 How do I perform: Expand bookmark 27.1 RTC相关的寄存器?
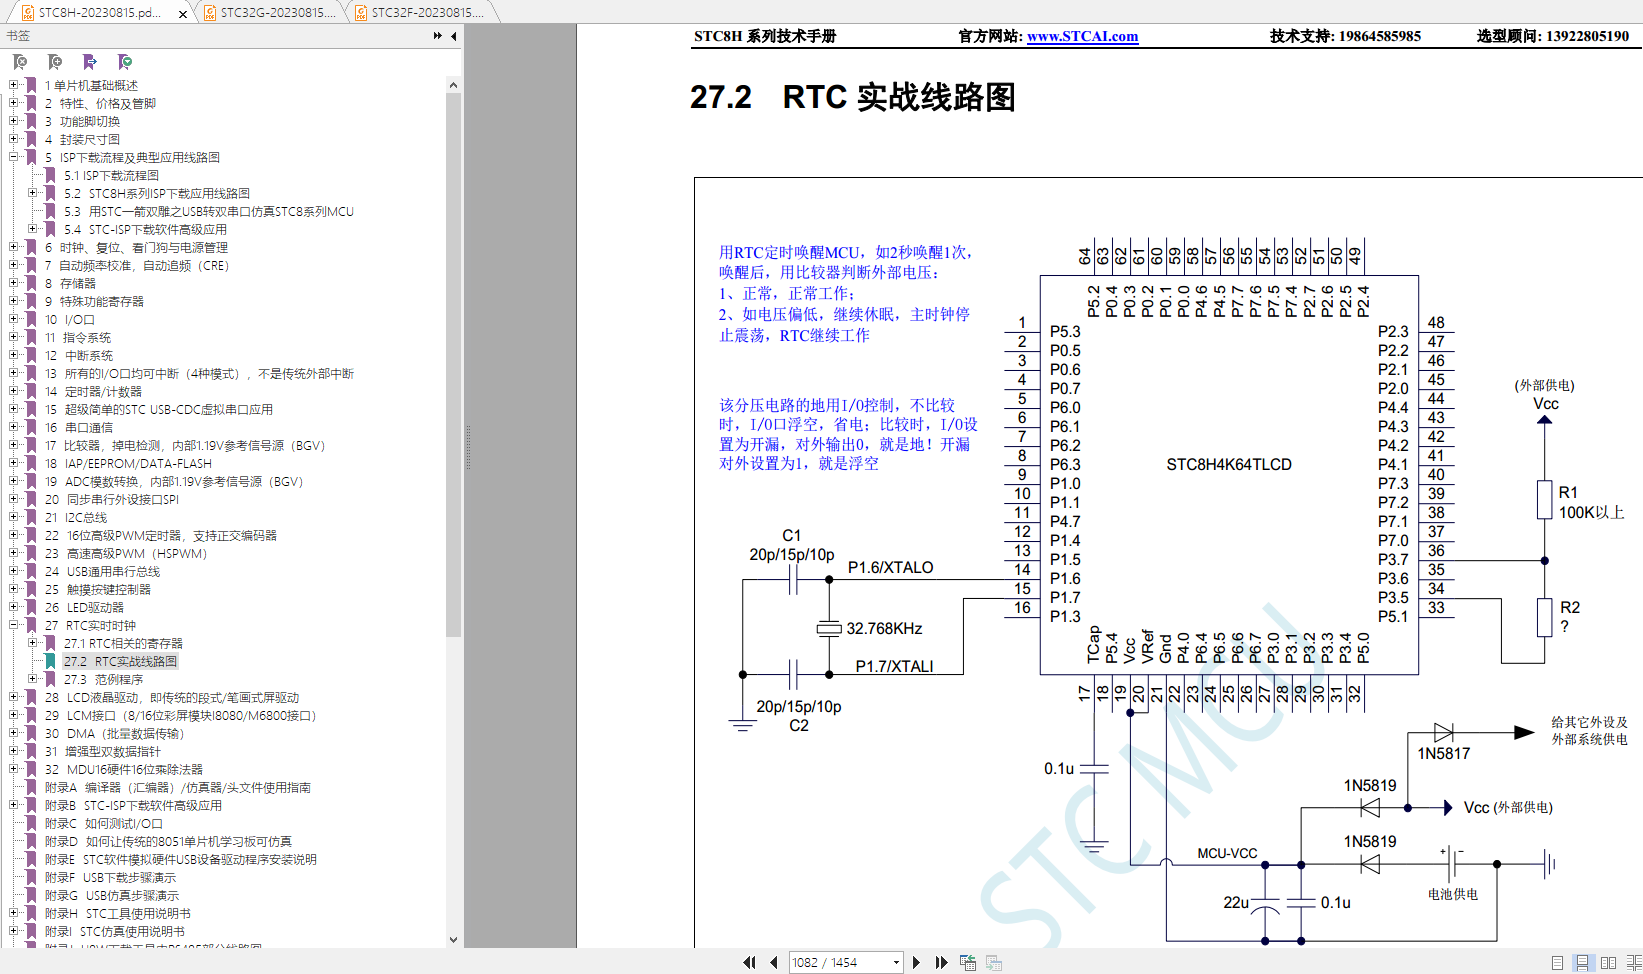pyautogui.click(x=33, y=643)
